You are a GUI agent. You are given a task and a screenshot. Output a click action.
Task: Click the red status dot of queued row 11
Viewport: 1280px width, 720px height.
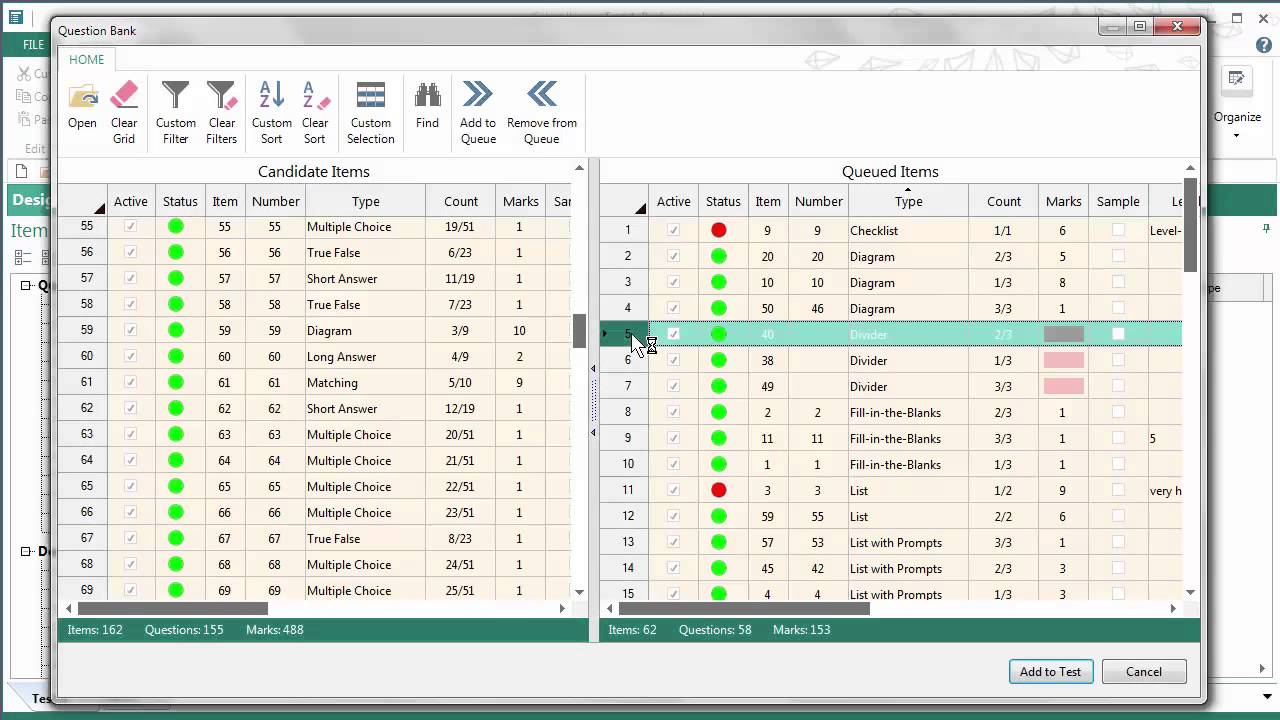coord(718,491)
